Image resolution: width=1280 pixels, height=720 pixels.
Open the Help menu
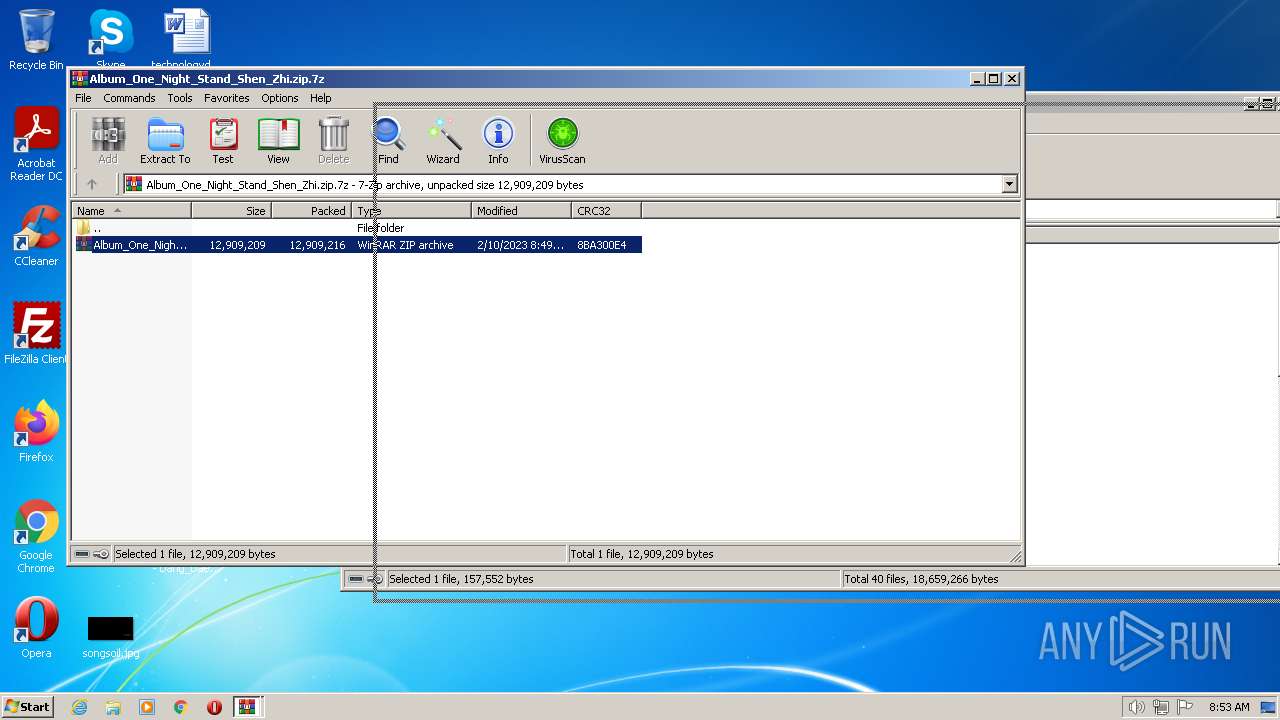[320, 98]
